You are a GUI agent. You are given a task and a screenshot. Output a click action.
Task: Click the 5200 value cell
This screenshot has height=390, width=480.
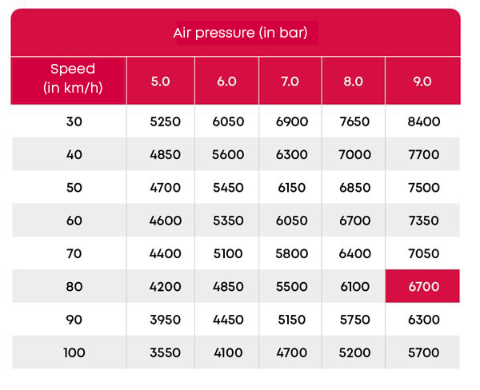coord(355,352)
